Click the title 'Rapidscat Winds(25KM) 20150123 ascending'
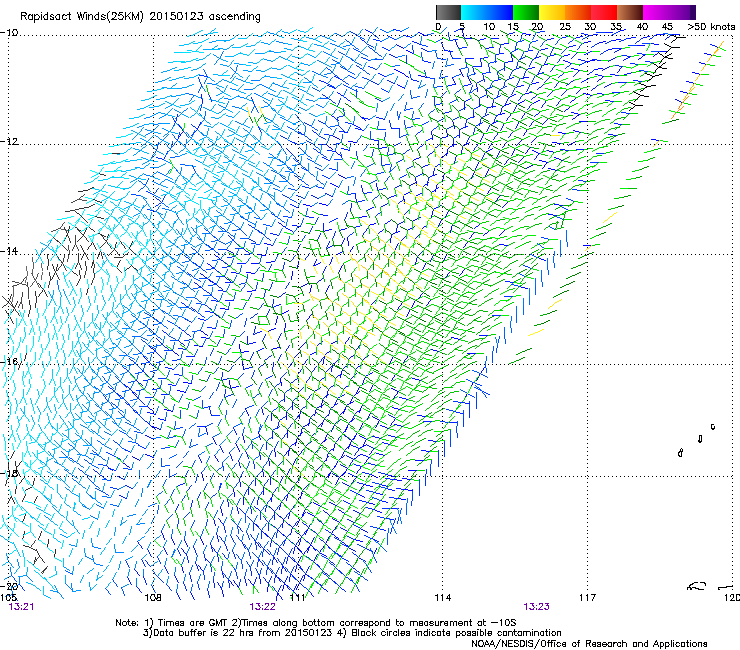 click(x=140, y=17)
